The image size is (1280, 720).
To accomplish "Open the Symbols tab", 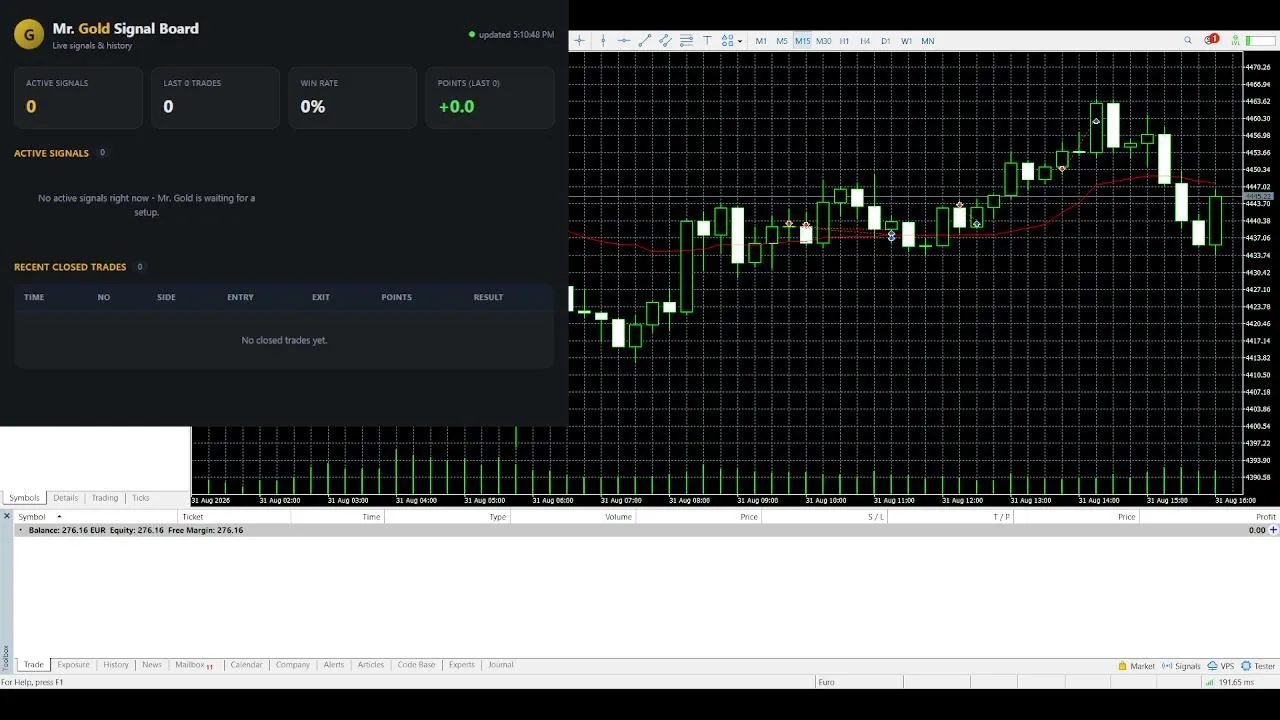I will pos(24,498).
